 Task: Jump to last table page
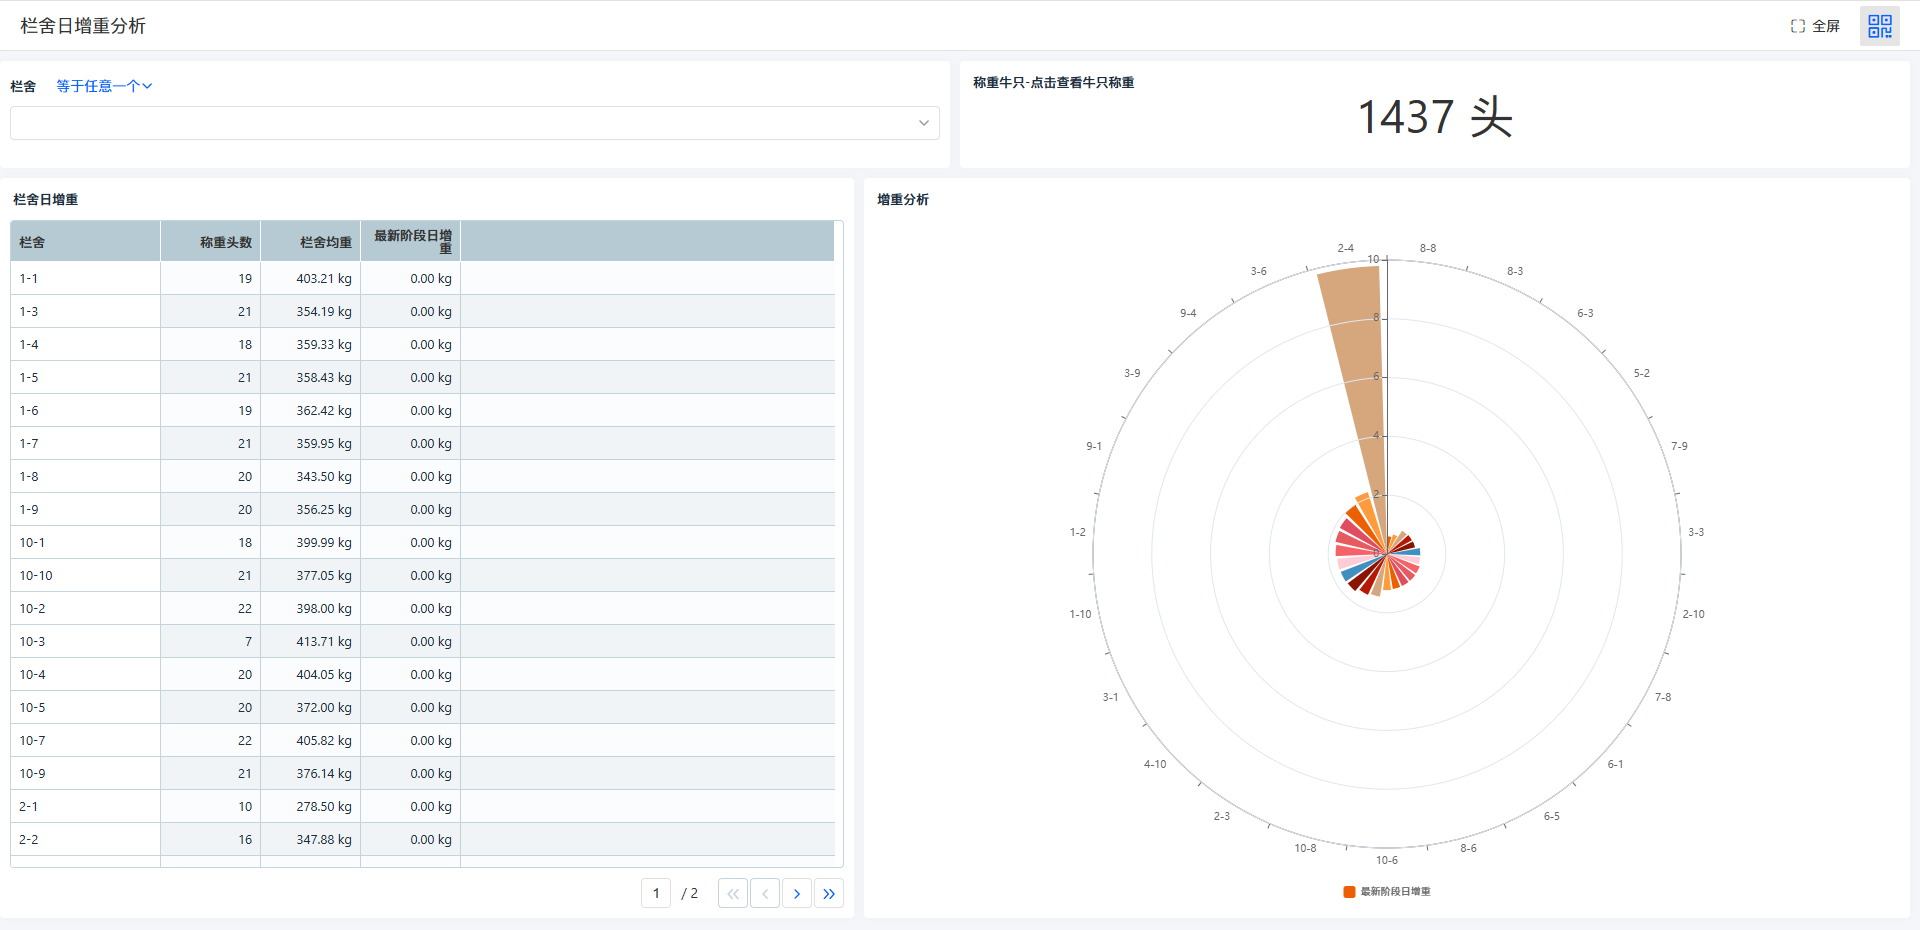tap(829, 893)
